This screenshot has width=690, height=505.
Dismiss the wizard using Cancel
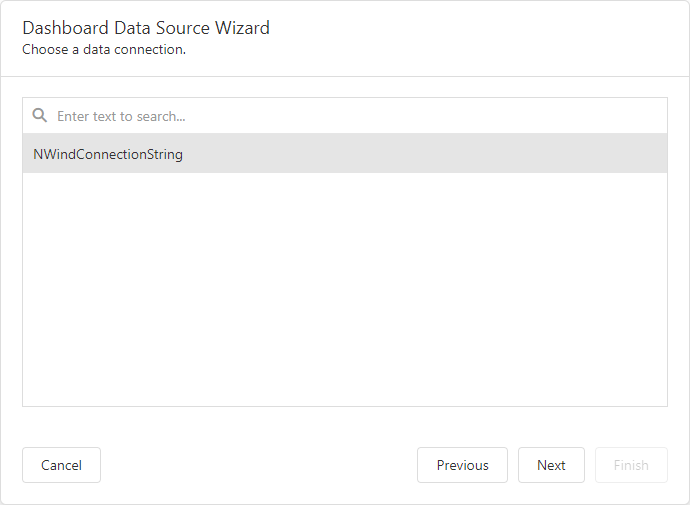(62, 465)
